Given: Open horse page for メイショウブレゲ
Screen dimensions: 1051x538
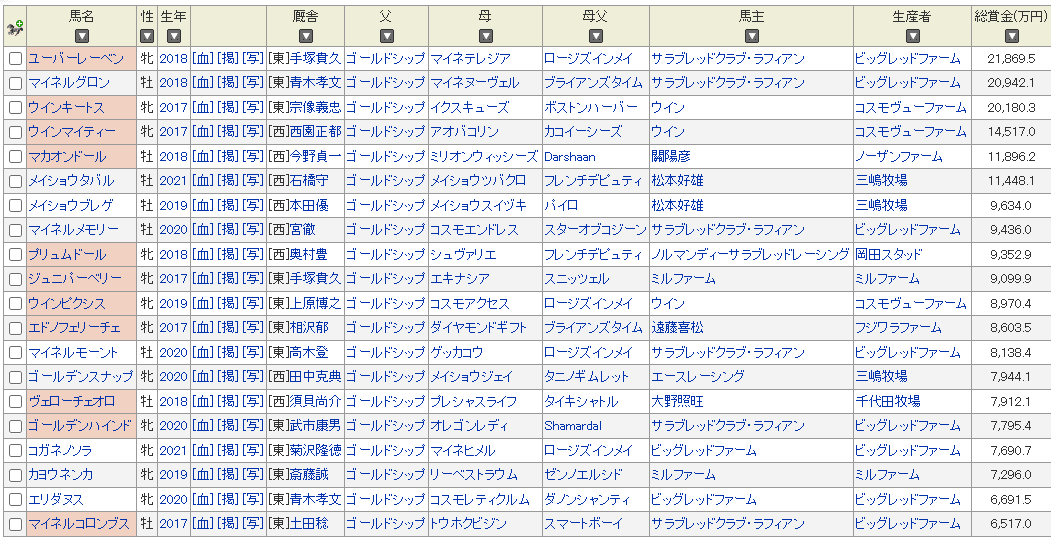Looking at the screenshot, I should point(71,206).
